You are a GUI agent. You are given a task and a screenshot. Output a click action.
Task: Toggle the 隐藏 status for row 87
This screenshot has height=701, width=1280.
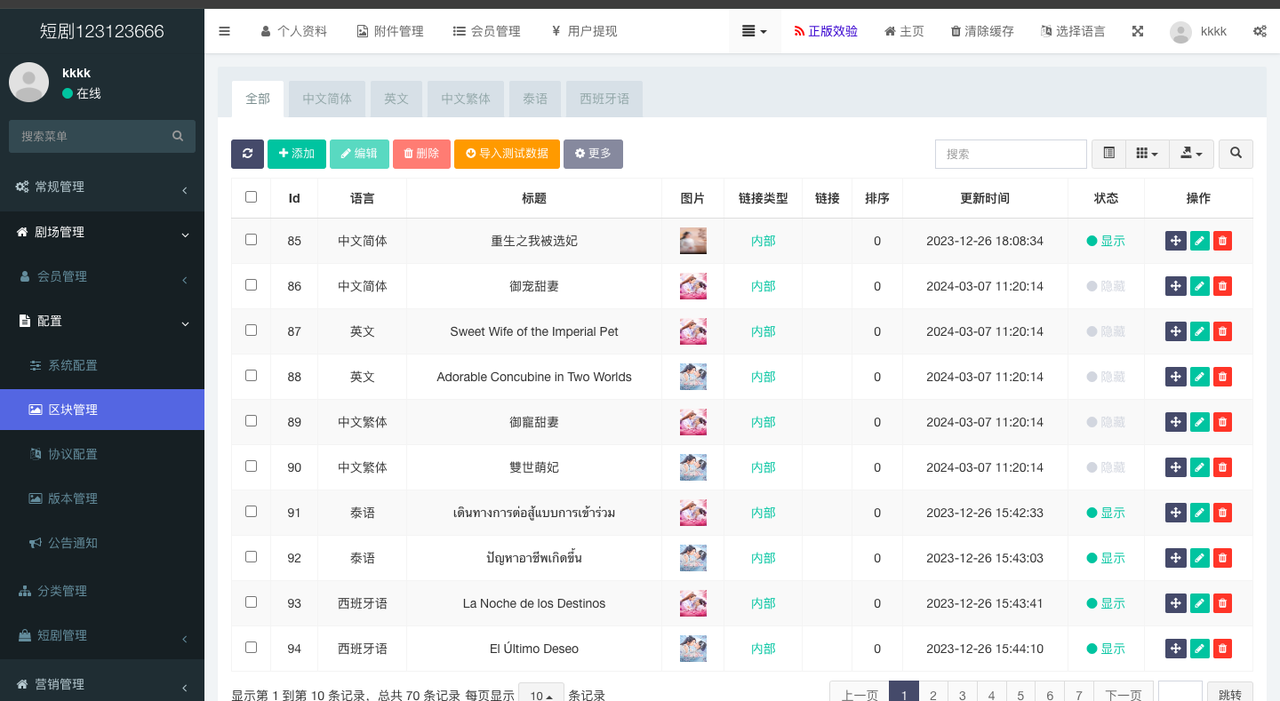click(1106, 332)
